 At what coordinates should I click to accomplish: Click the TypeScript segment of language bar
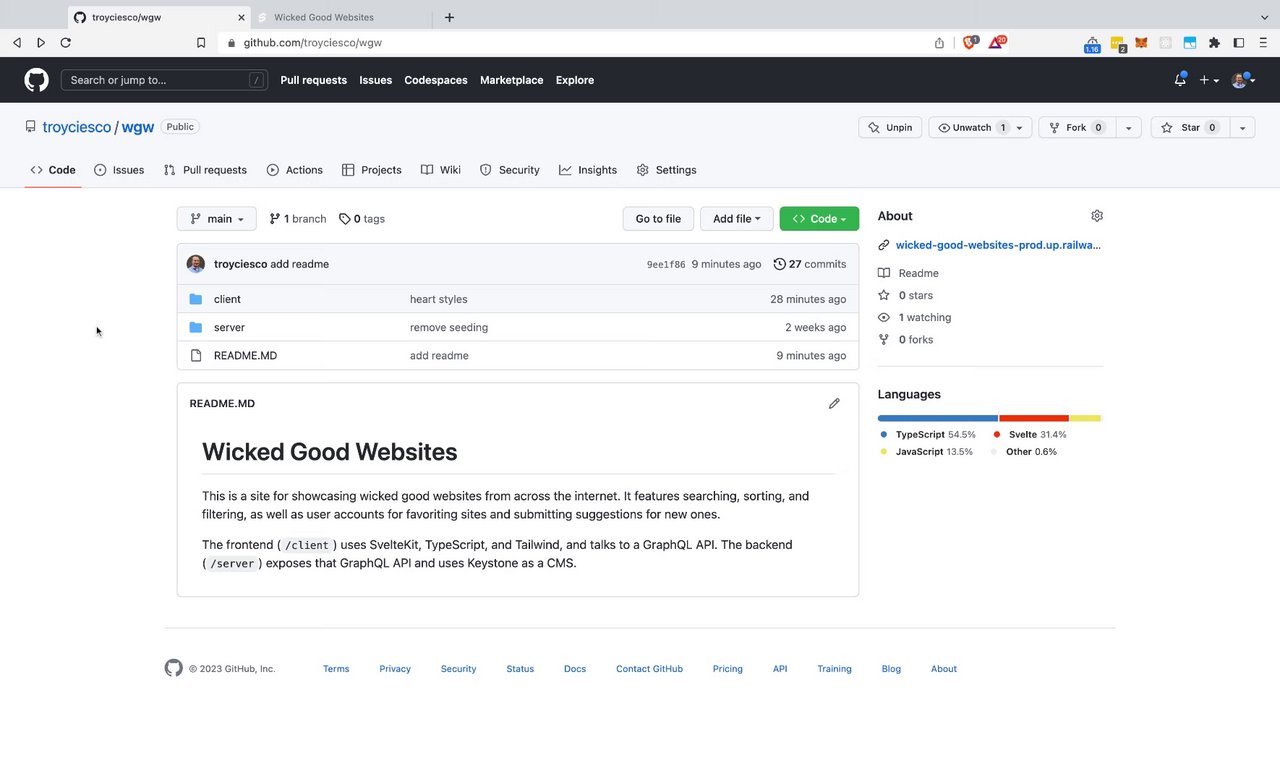pos(937,418)
